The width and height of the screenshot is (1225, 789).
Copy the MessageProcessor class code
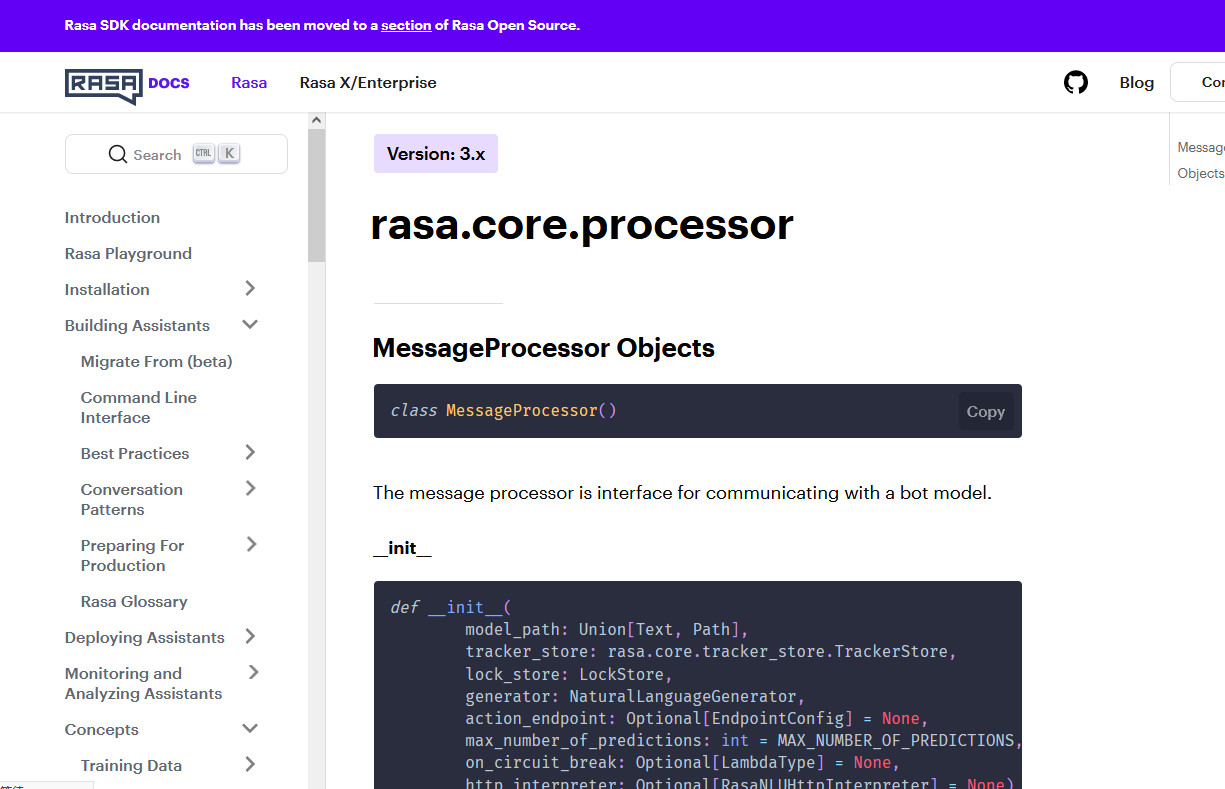(986, 411)
